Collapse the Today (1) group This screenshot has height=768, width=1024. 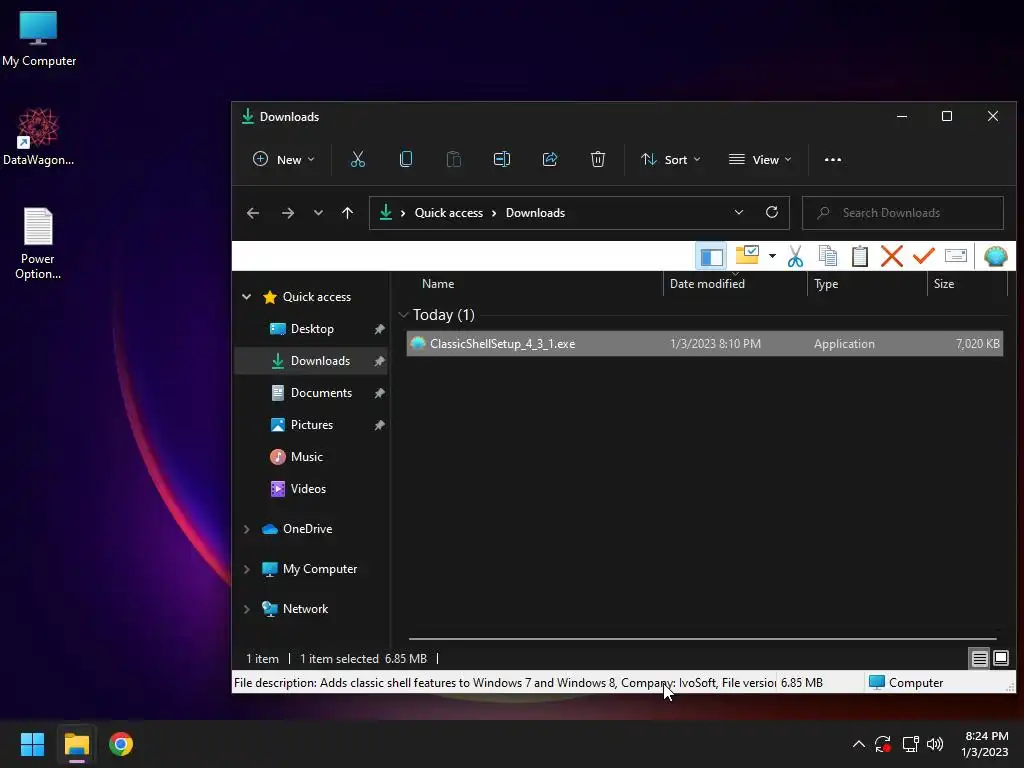(x=404, y=315)
